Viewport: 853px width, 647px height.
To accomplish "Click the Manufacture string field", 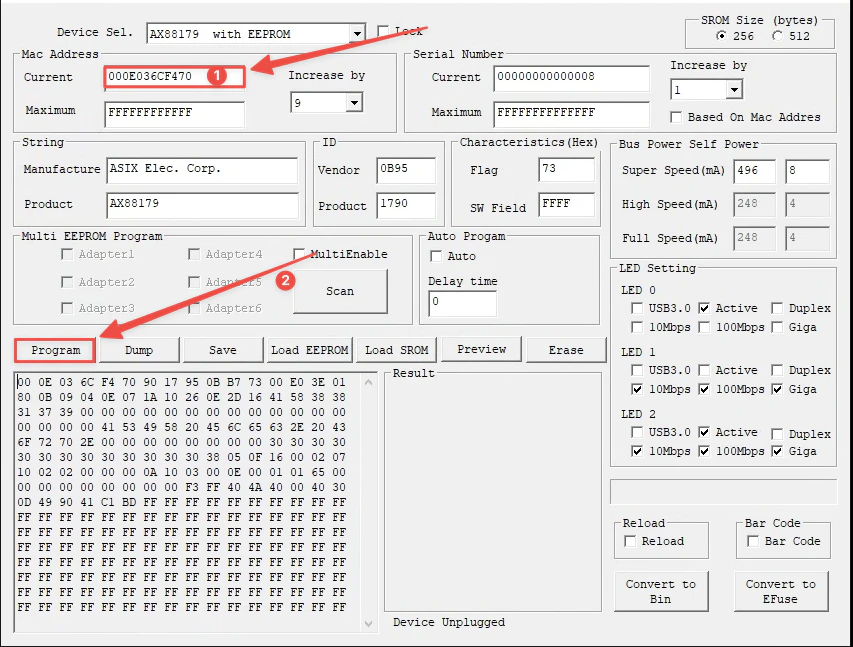I will [x=202, y=170].
